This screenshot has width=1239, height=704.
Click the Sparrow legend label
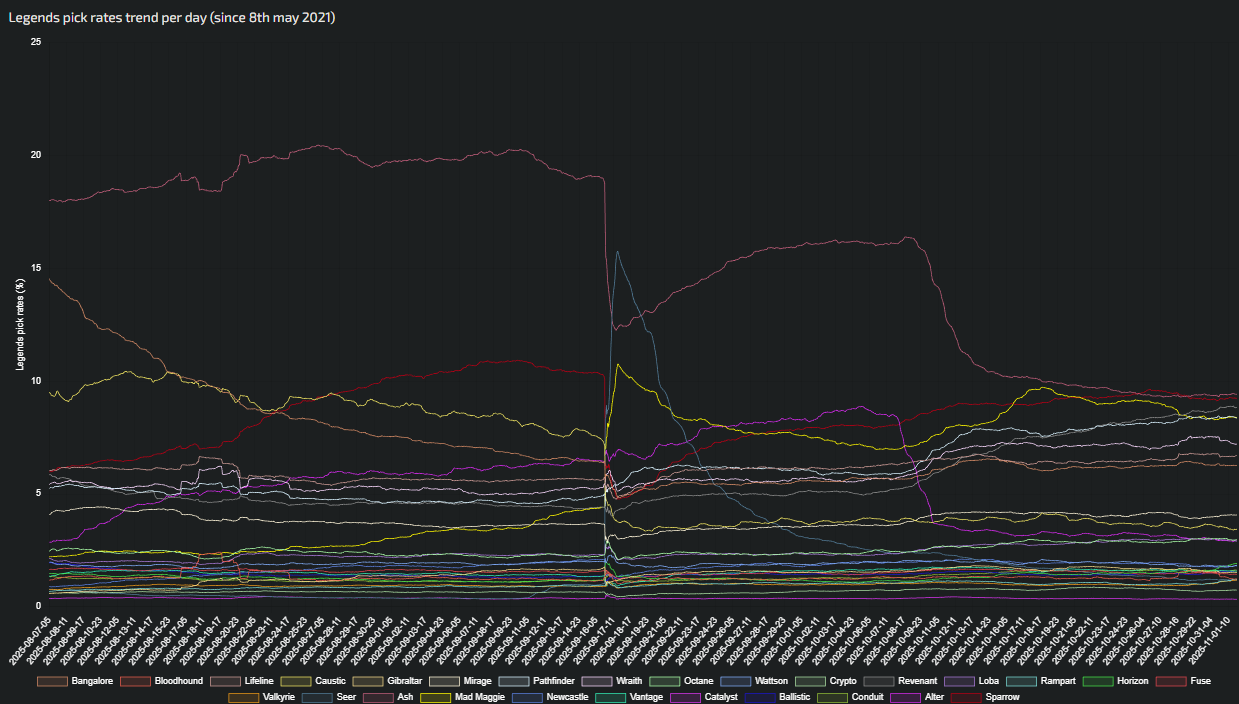(x=1002, y=697)
